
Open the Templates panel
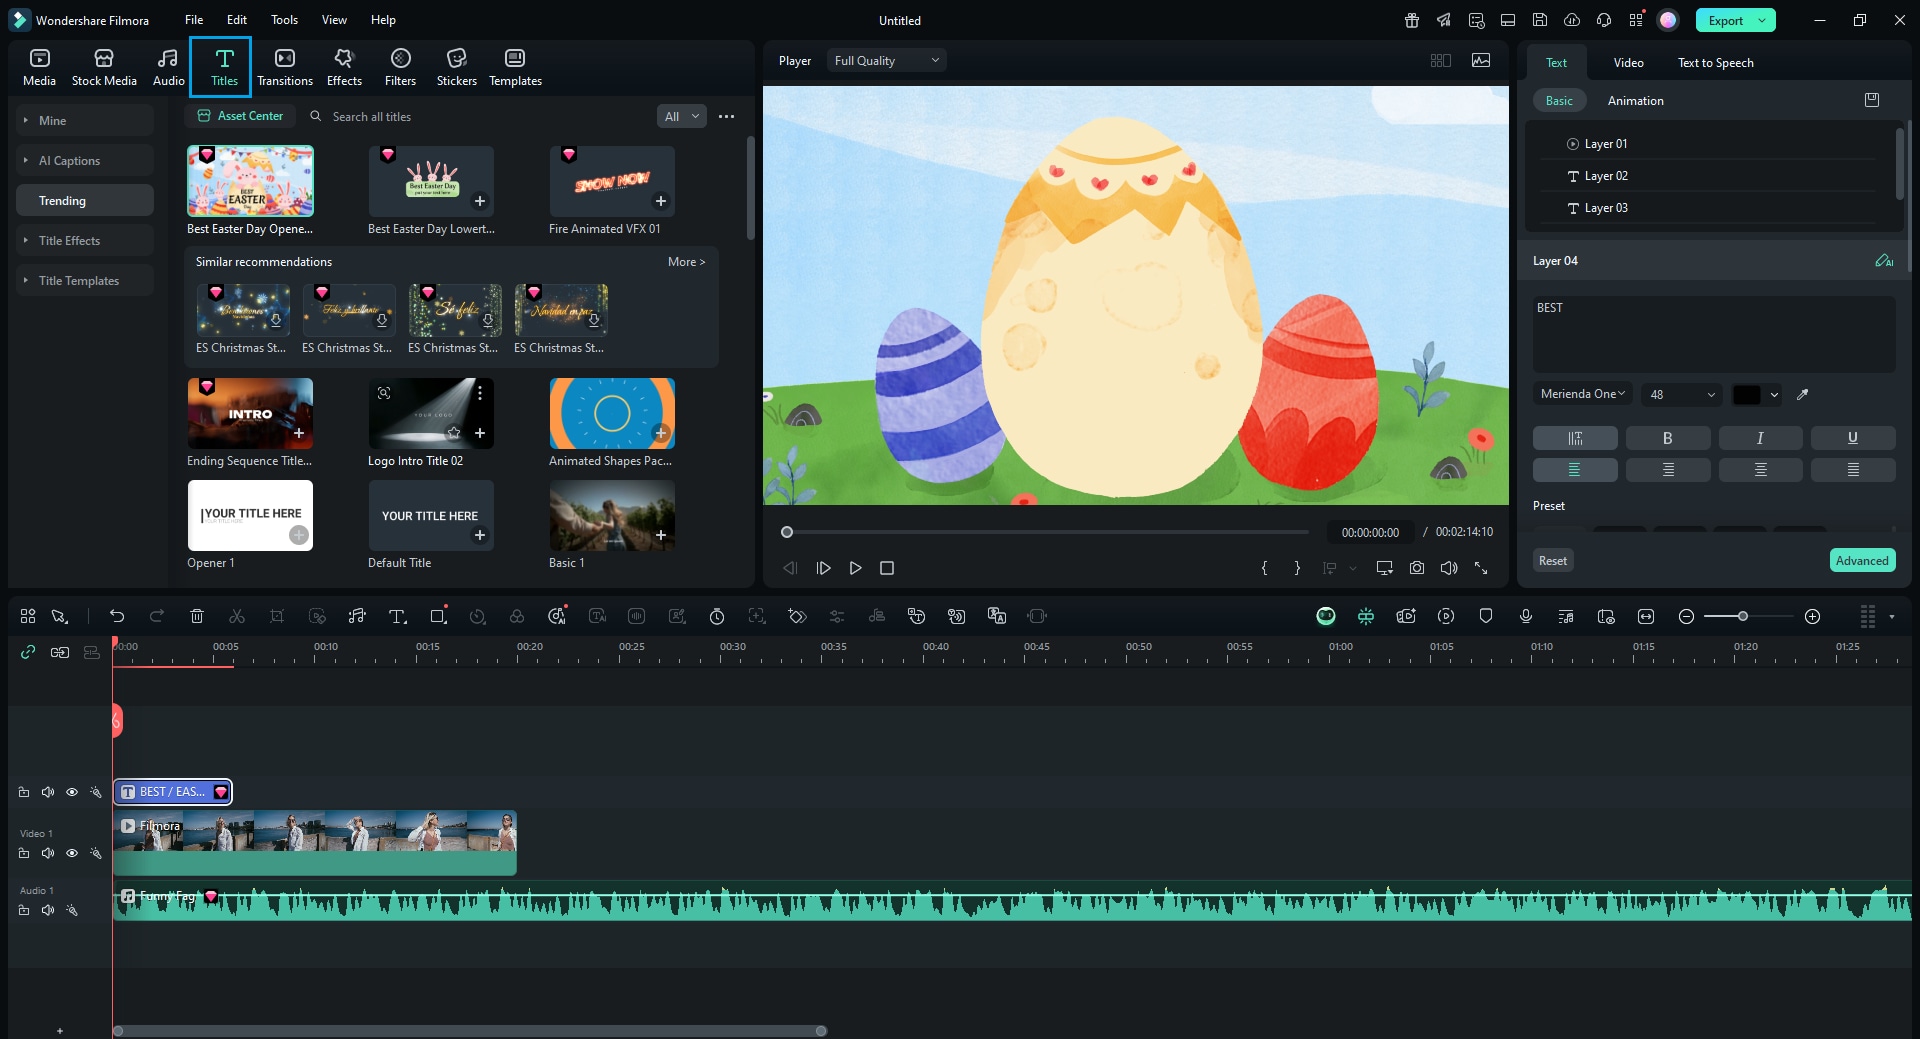[x=515, y=67]
